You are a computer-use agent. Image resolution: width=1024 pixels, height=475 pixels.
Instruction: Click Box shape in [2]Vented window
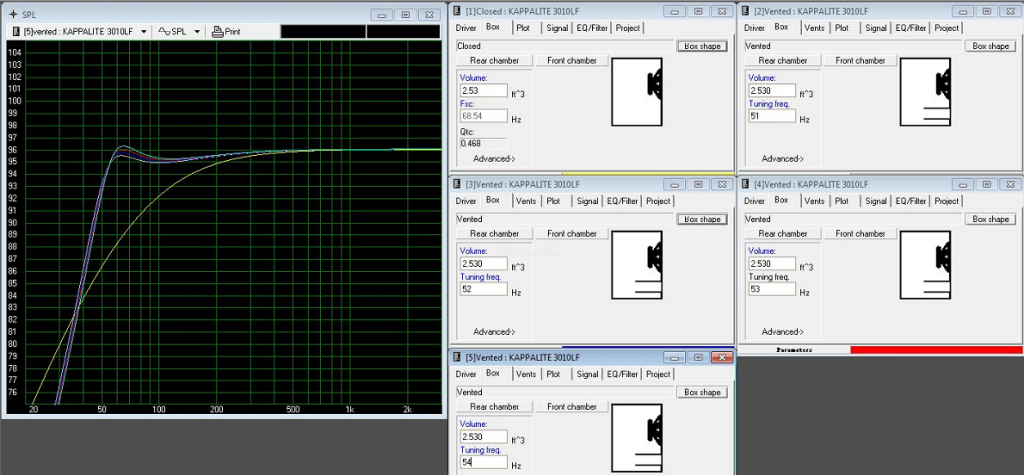(990, 46)
